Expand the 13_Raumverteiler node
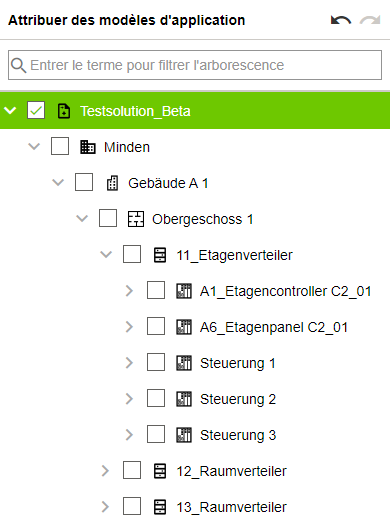The image size is (390, 527). (x=105, y=506)
